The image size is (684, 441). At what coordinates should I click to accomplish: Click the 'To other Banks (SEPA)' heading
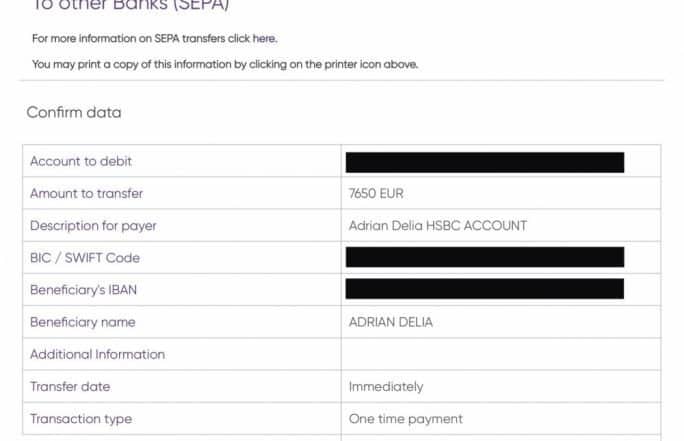tap(131, 5)
